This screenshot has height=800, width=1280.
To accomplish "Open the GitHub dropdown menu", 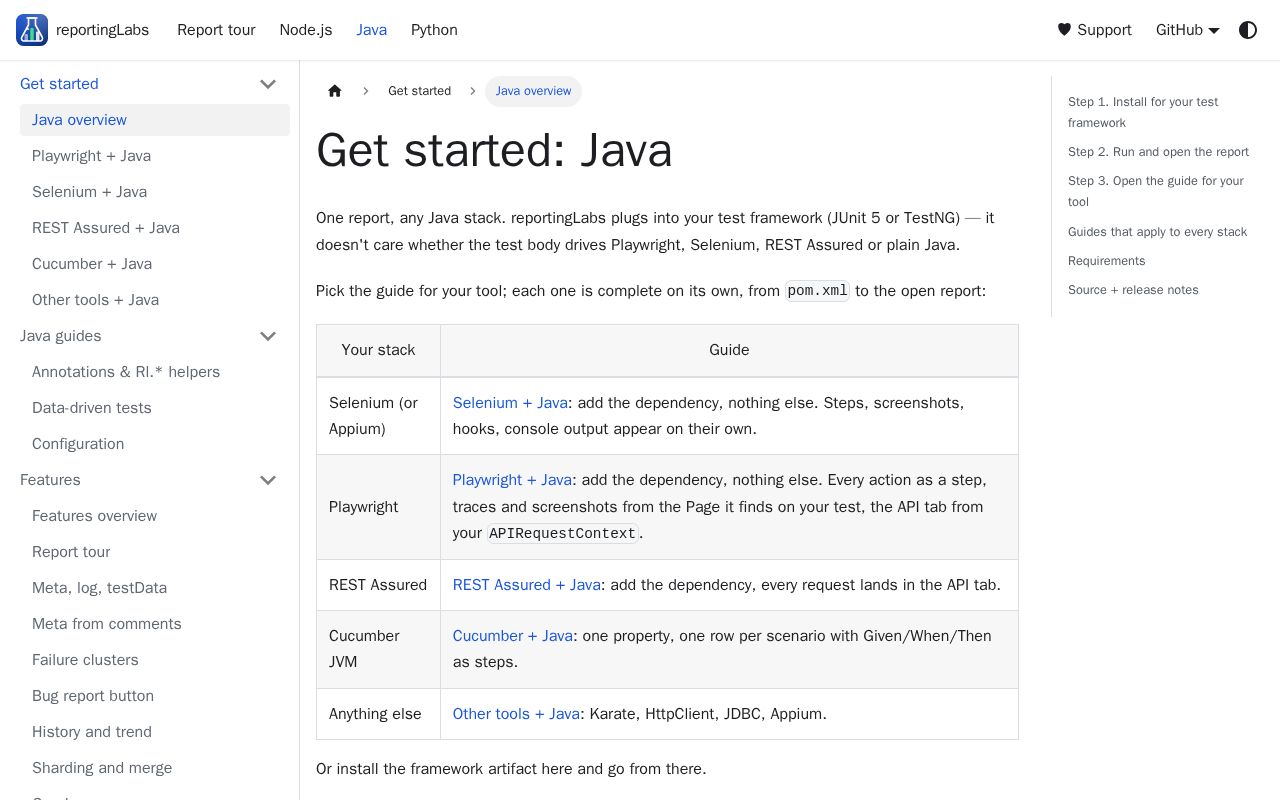I will point(1187,30).
